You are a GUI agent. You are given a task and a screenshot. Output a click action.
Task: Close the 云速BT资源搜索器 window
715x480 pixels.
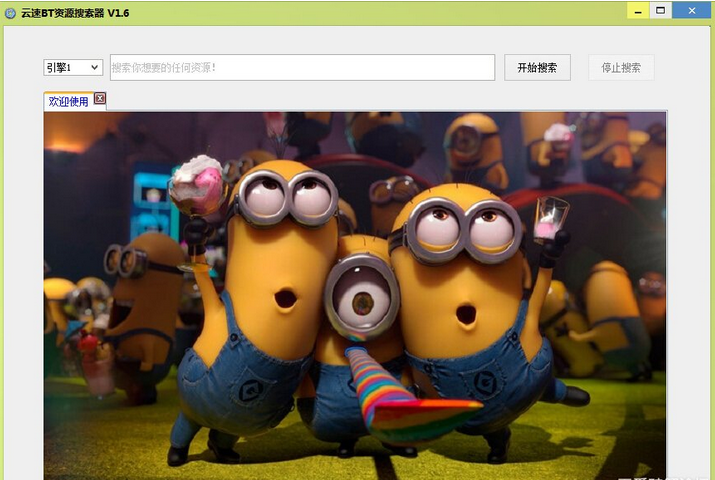click(691, 10)
